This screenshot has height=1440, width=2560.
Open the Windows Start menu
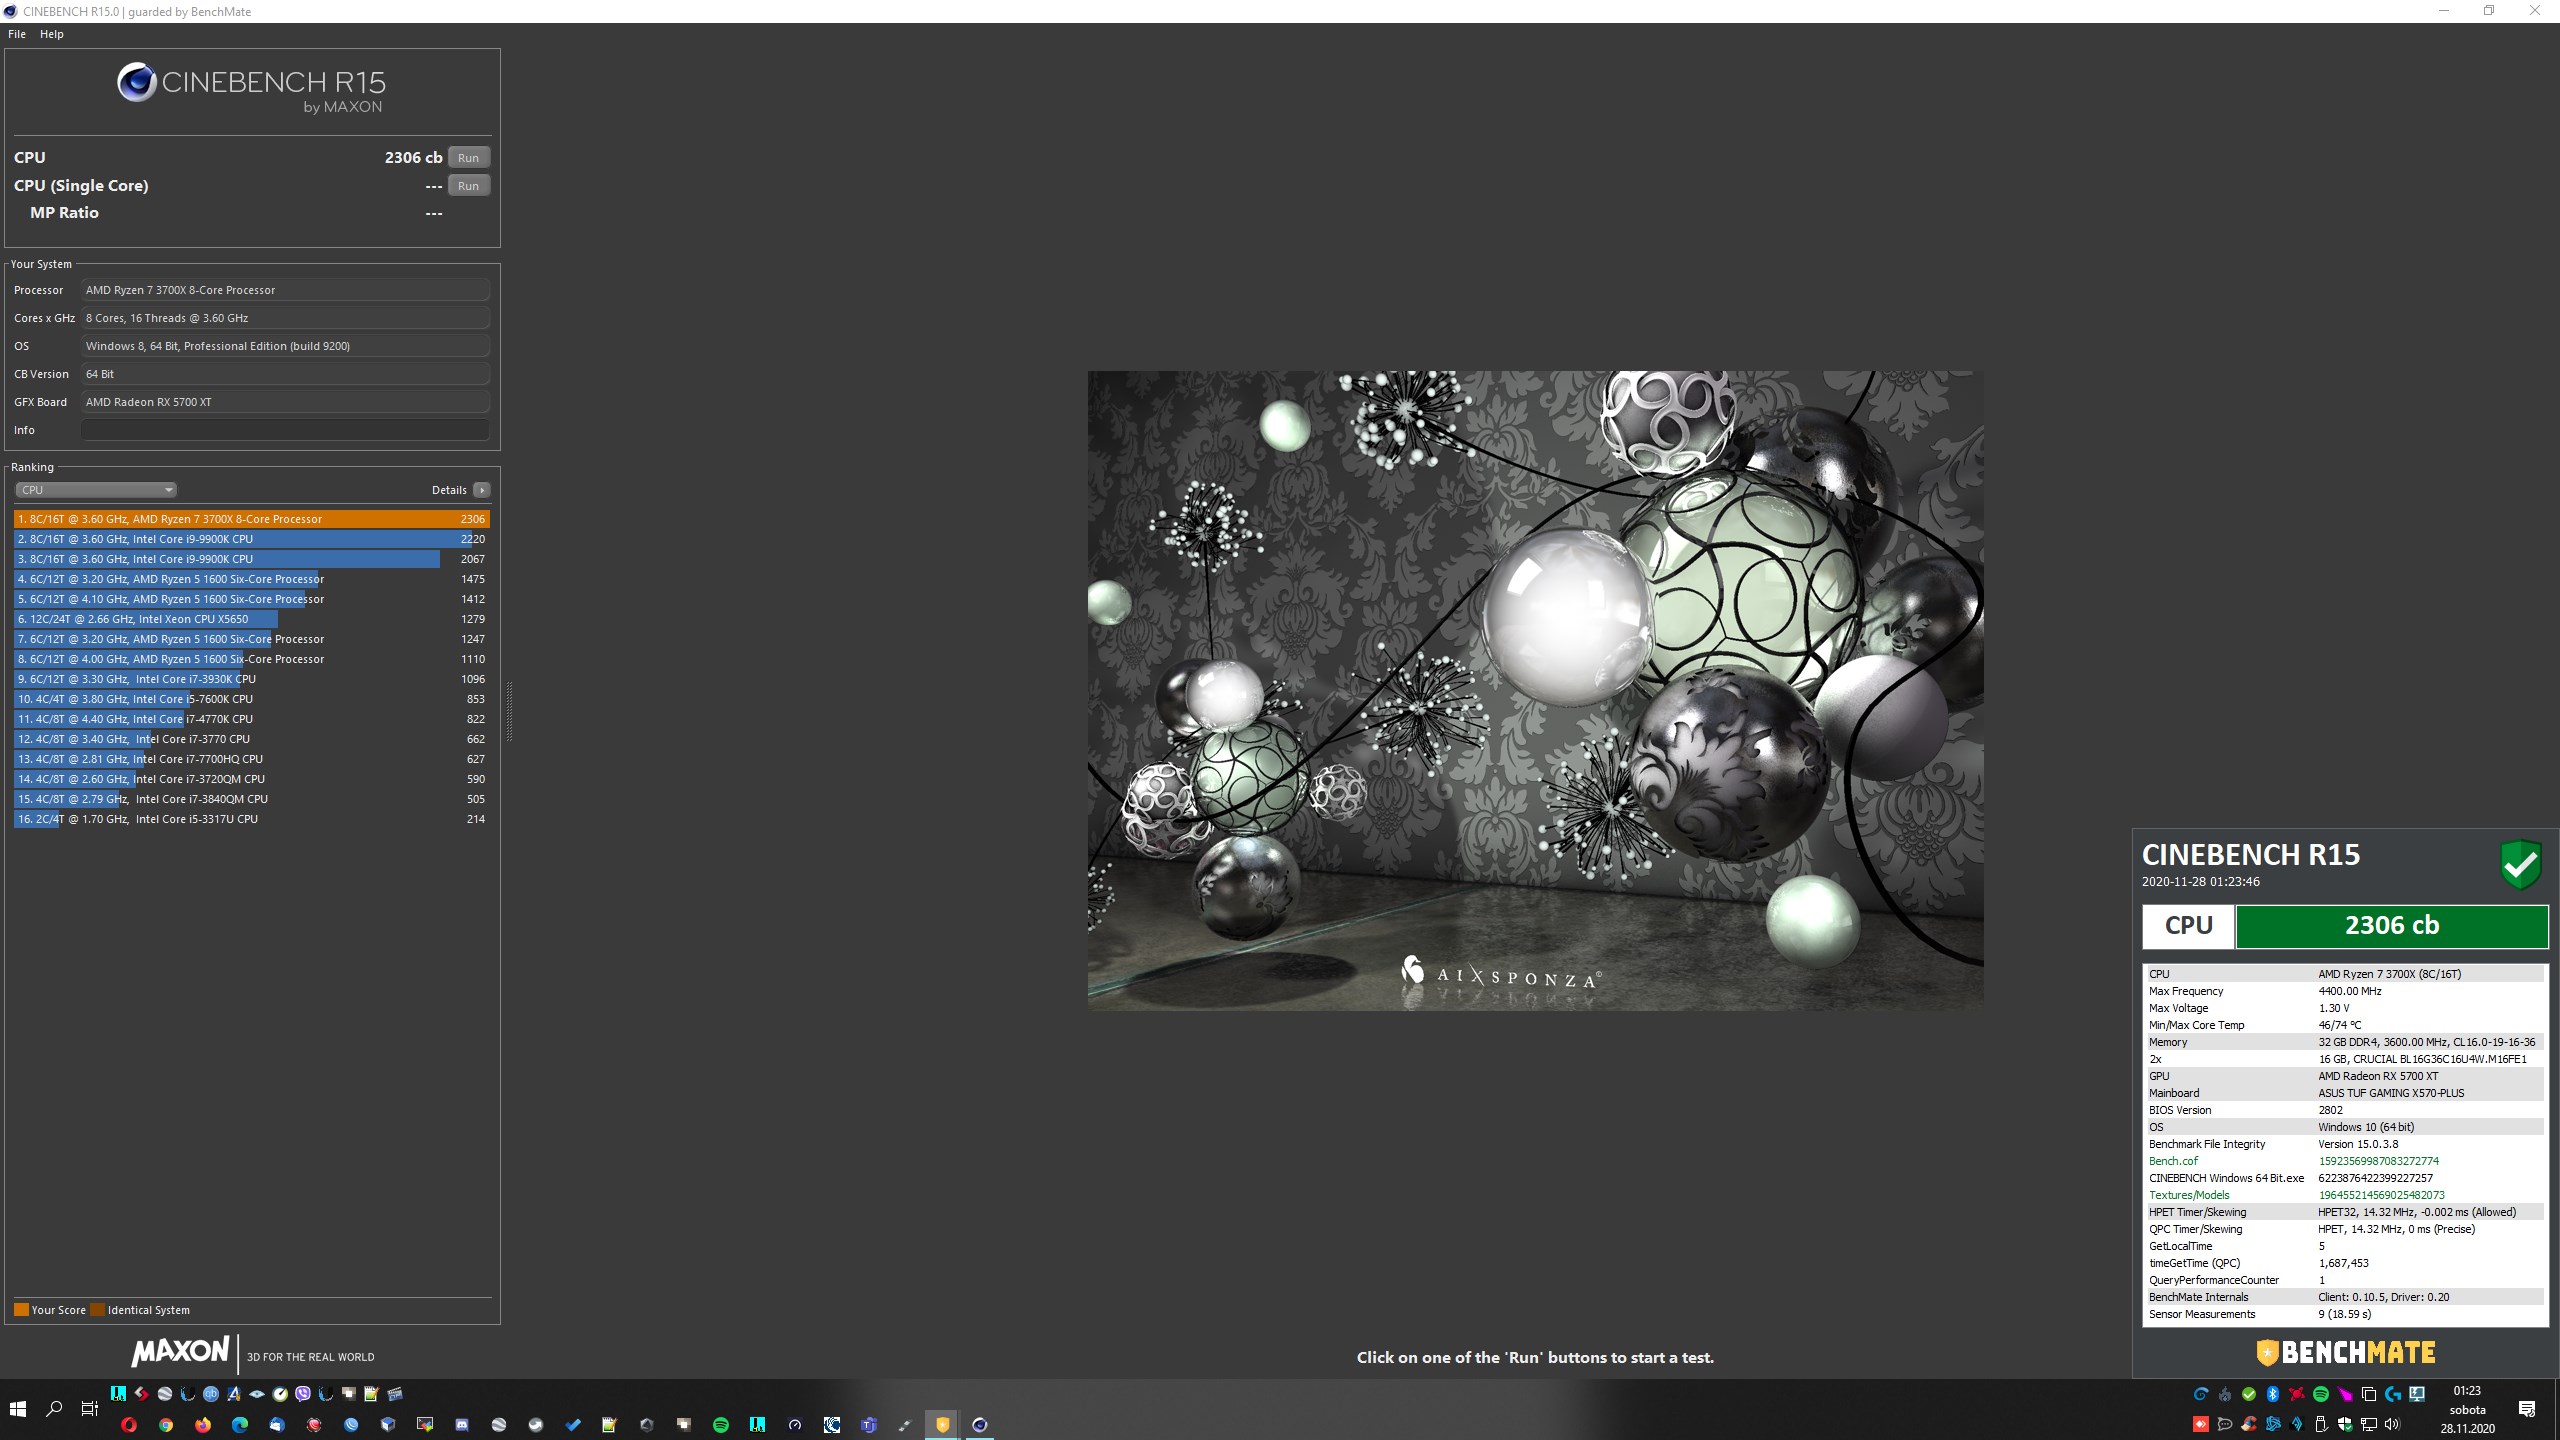(17, 1409)
